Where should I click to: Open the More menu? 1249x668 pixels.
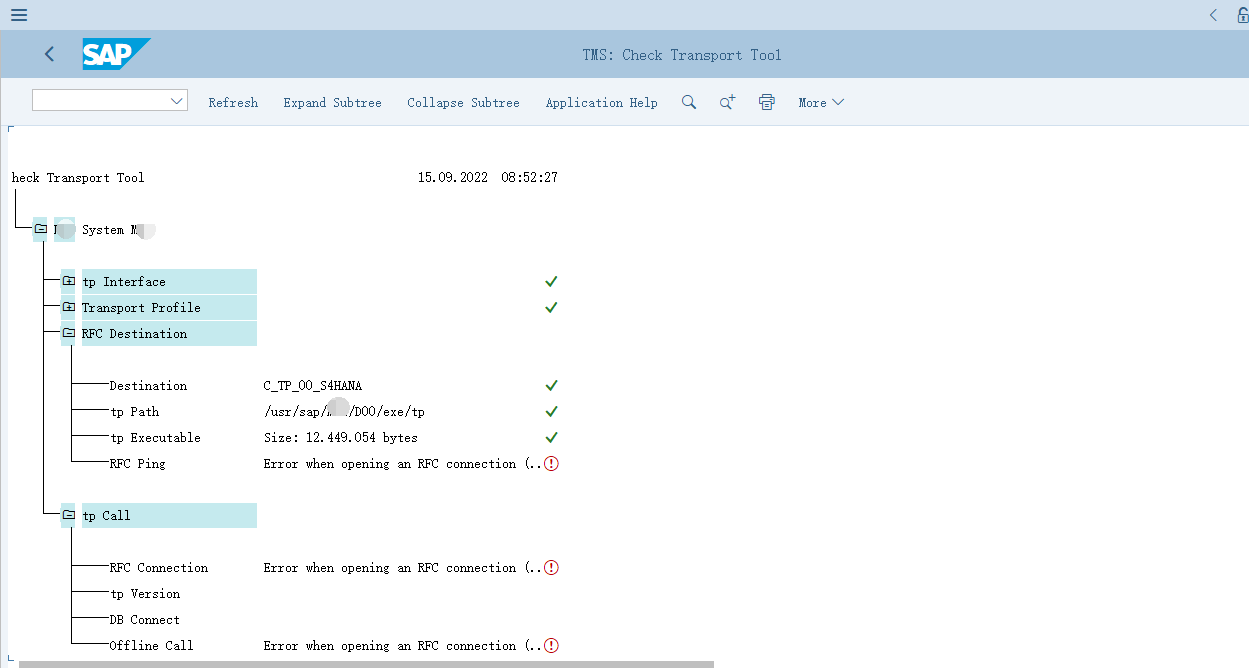pos(820,103)
